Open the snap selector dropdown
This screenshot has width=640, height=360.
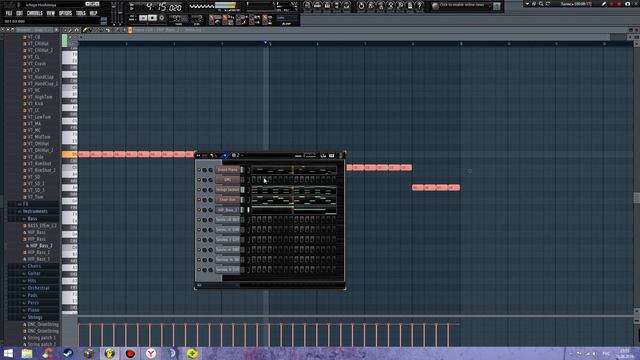(x=287, y=18)
